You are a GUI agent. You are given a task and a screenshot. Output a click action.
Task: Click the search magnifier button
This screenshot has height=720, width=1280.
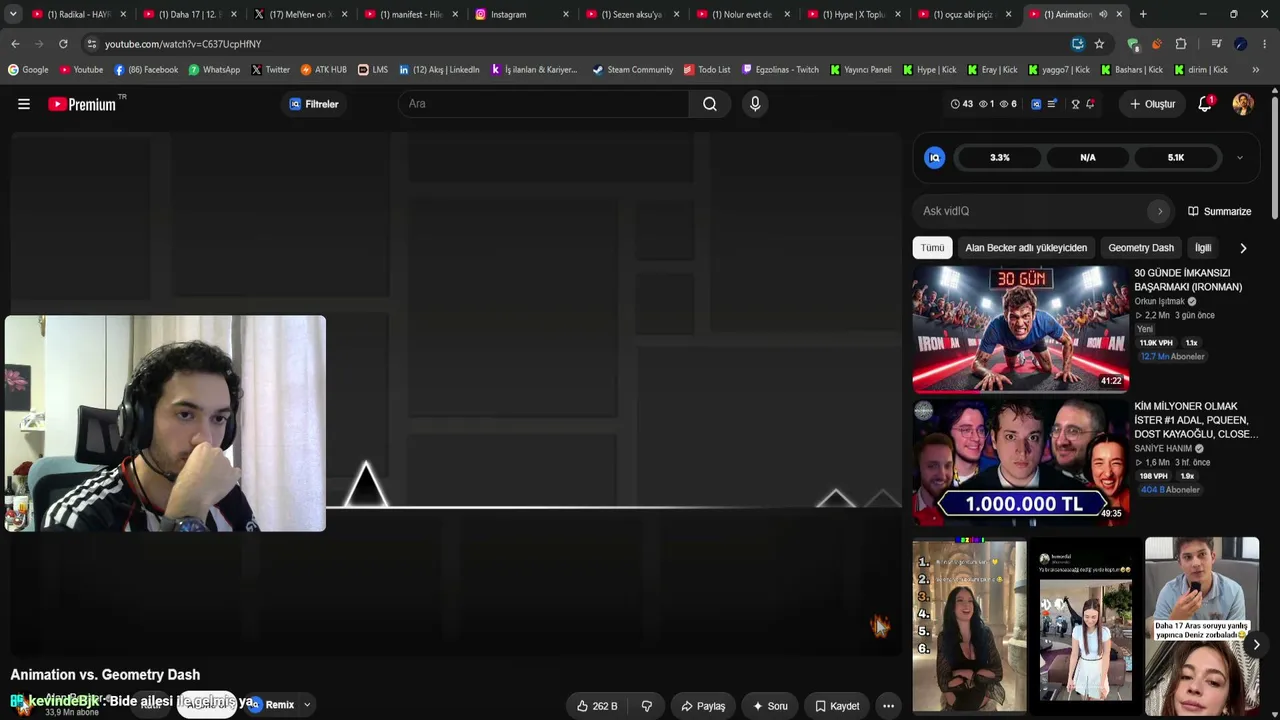(710, 104)
